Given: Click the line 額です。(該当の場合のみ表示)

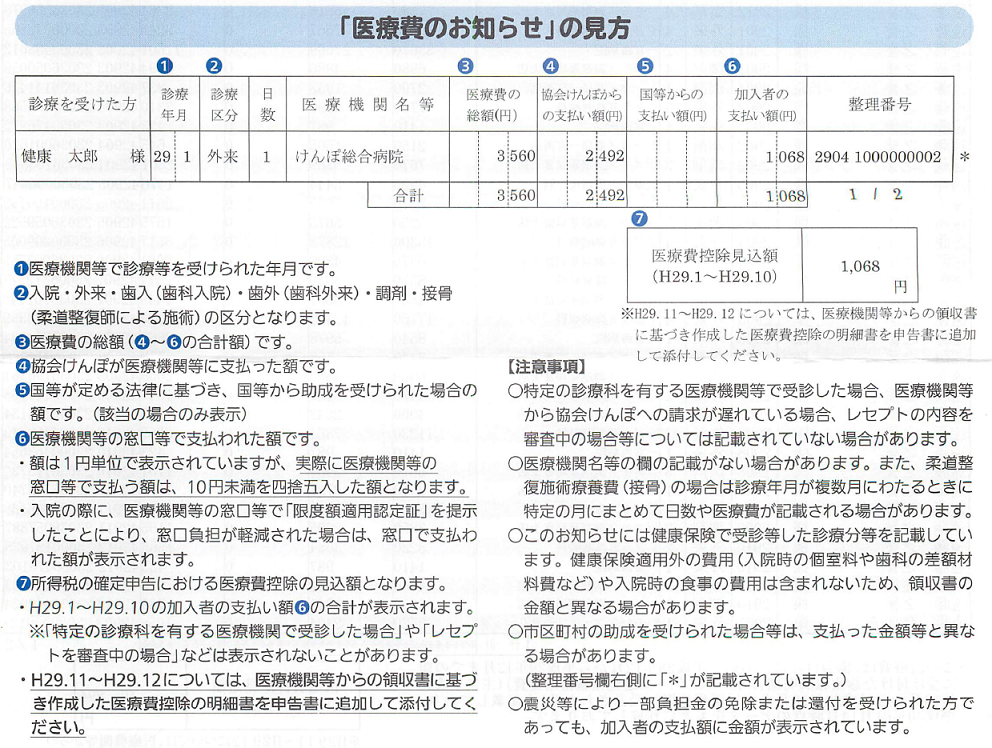Looking at the screenshot, I should pyautogui.click(x=138, y=415).
